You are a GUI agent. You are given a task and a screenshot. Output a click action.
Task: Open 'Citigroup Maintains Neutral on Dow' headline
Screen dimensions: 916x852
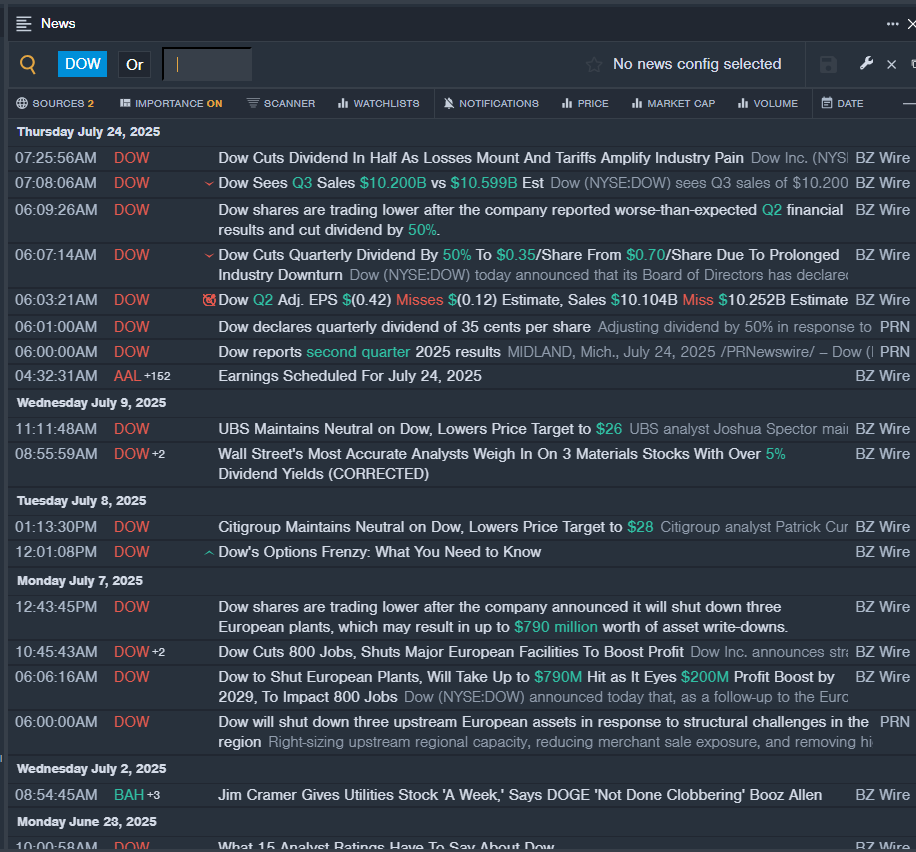[436, 527]
